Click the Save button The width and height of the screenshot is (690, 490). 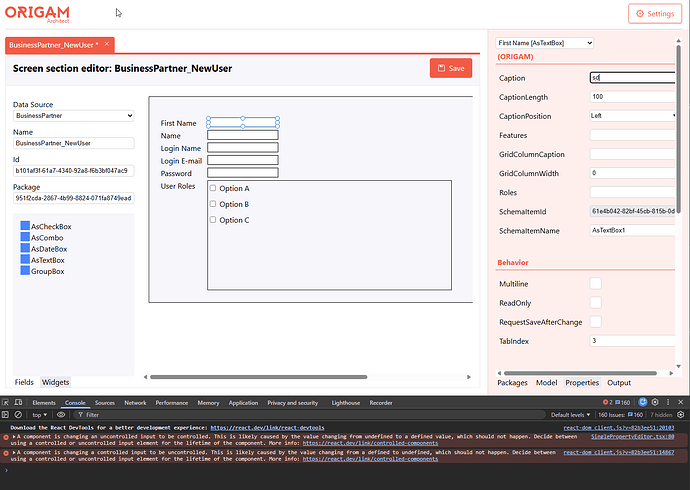coord(451,68)
